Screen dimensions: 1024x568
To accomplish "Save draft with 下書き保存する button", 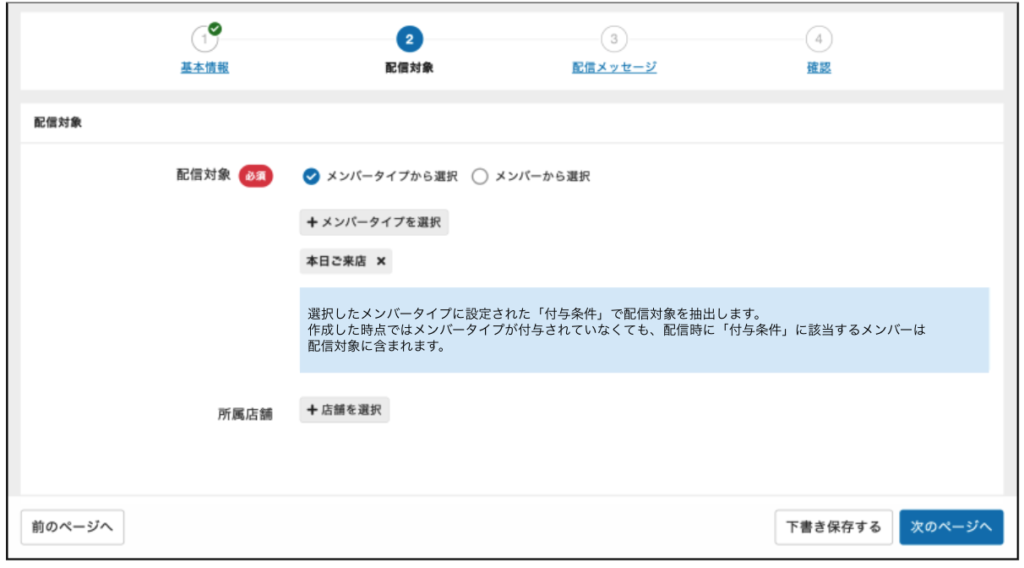I will coord(832,527).
